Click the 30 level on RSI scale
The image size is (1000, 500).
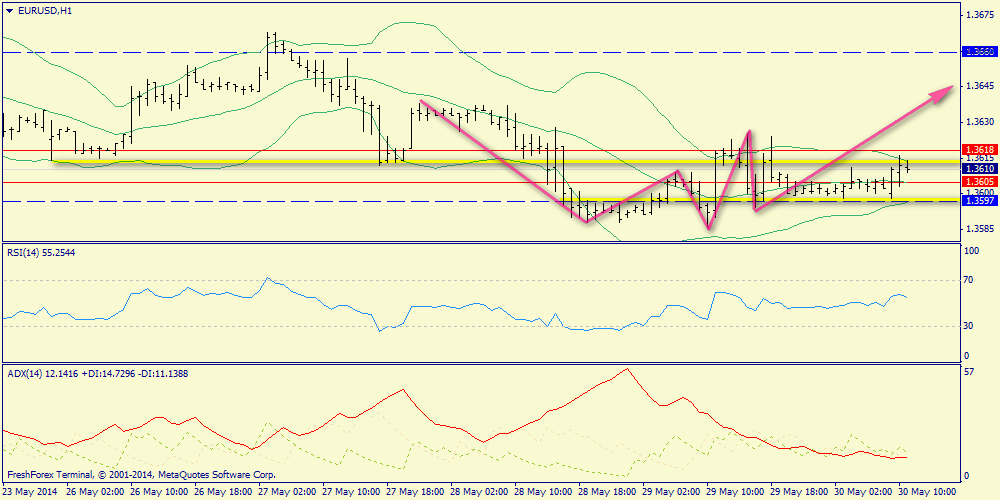970,326
